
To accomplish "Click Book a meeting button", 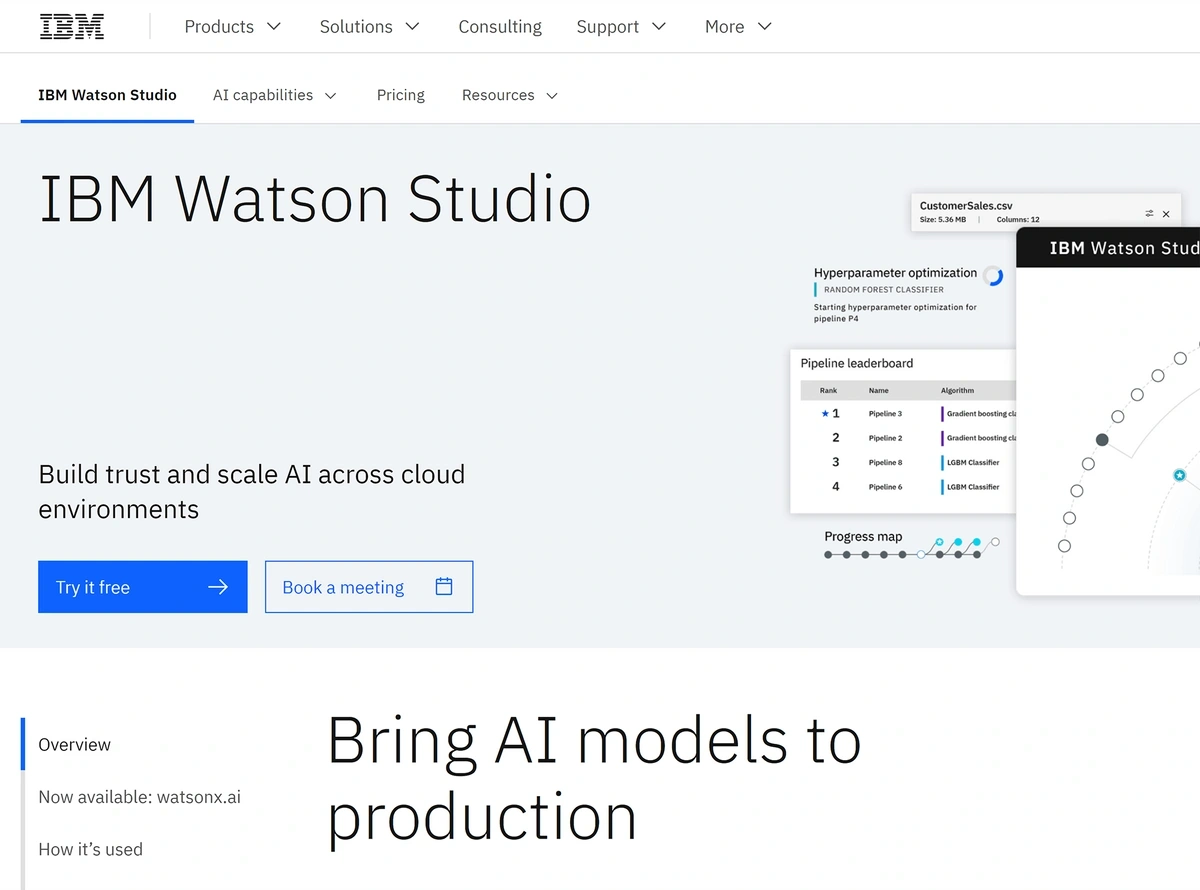I will click(369, 587).
